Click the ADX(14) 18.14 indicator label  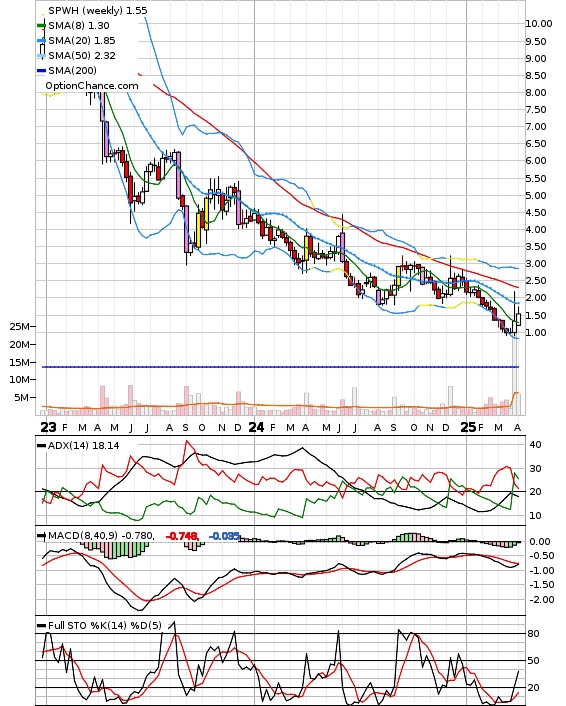coord(83,445)
